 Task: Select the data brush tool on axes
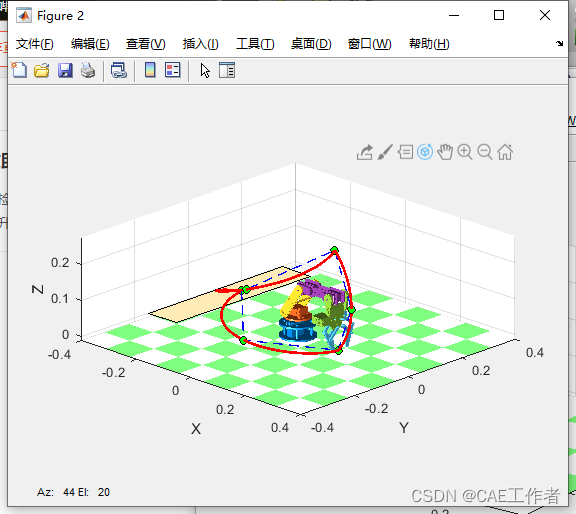tap(385, 152)
